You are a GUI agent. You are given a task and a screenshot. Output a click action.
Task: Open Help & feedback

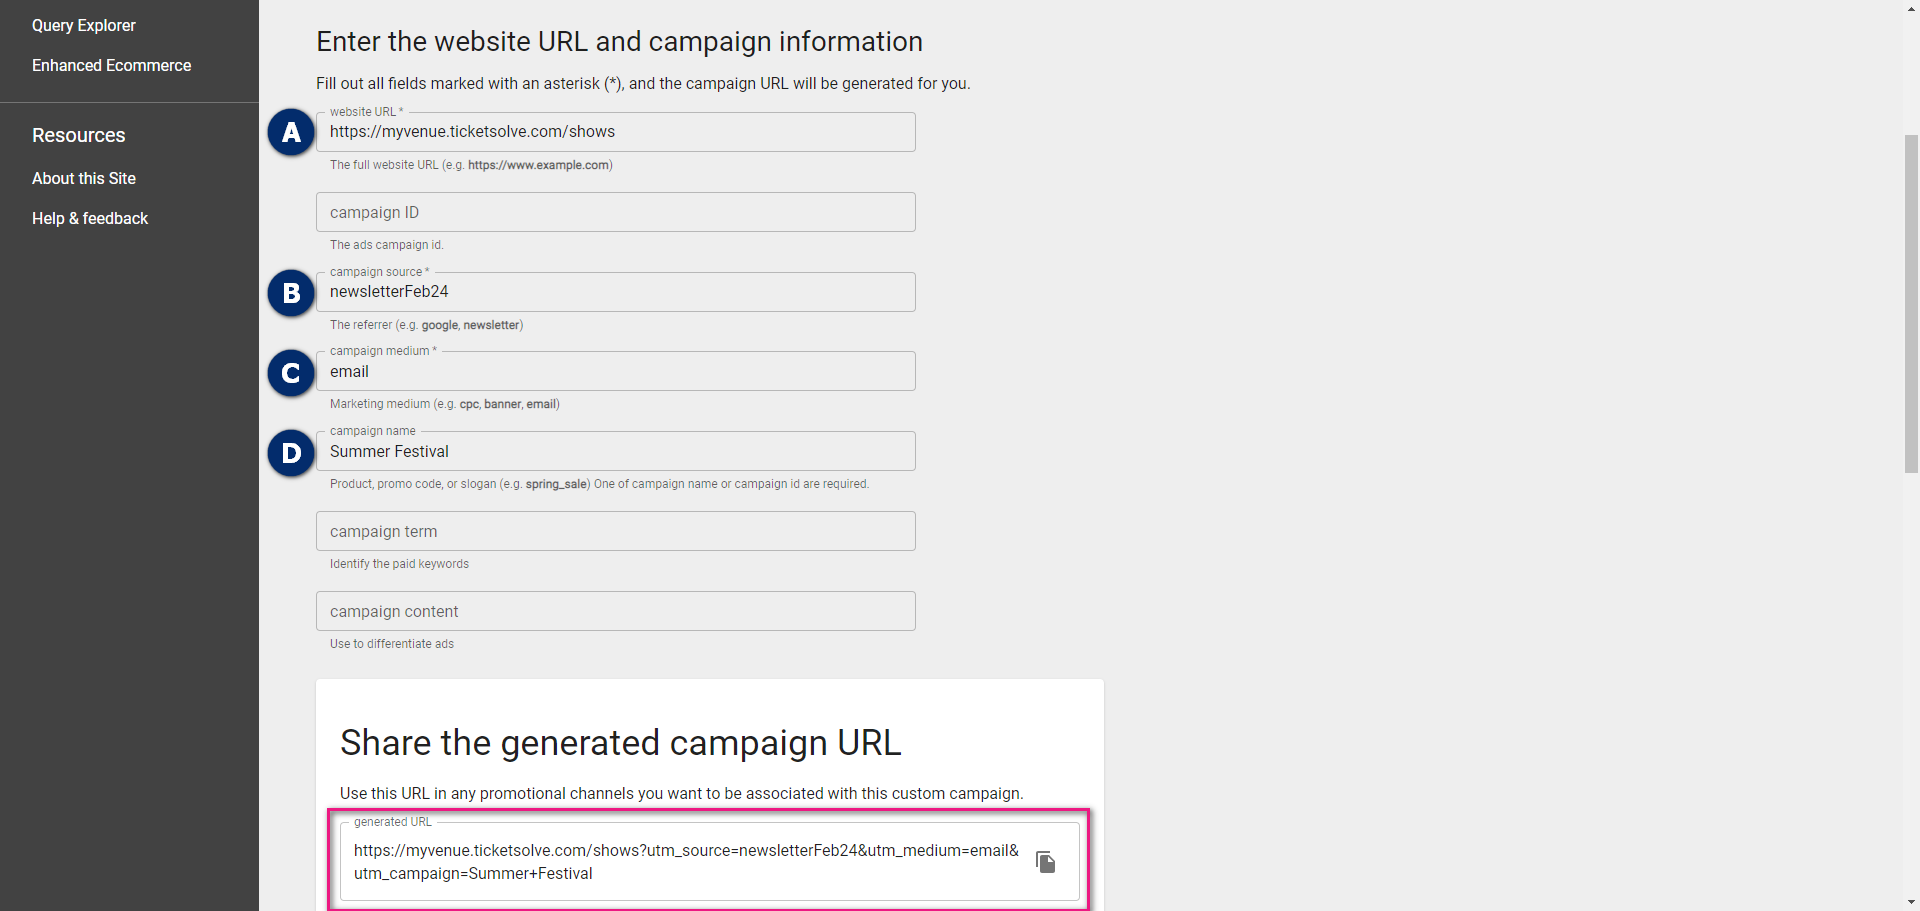pos(90,218)
